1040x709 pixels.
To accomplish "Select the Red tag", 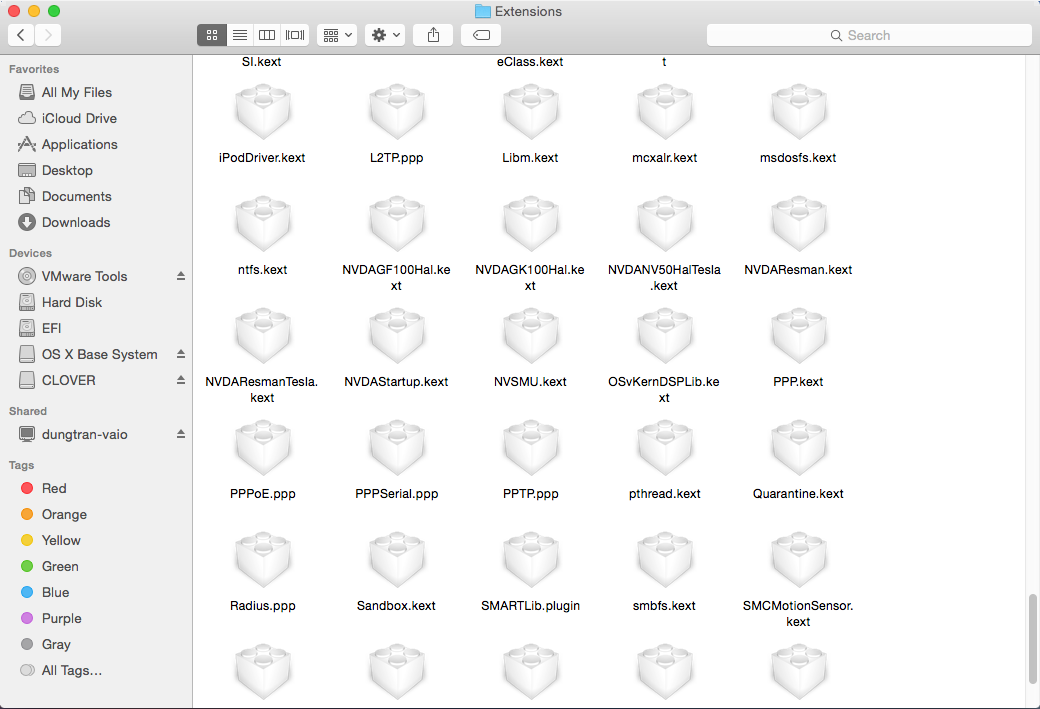I will click(x=54, y=488).
